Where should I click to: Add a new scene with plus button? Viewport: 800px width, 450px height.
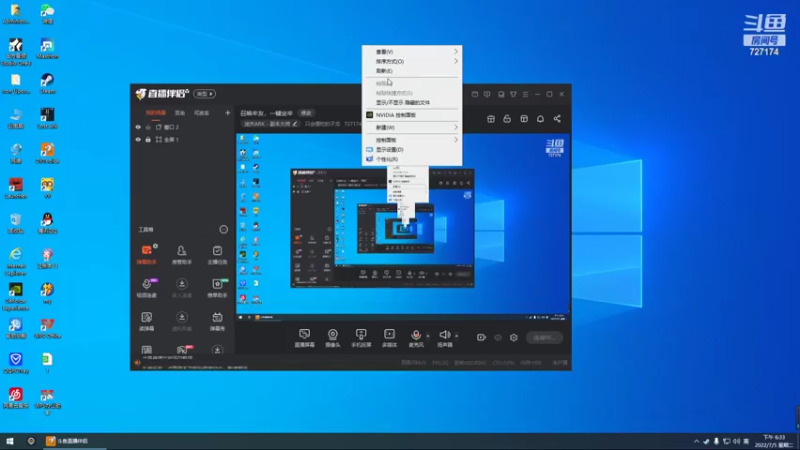(x=228, y=113)
